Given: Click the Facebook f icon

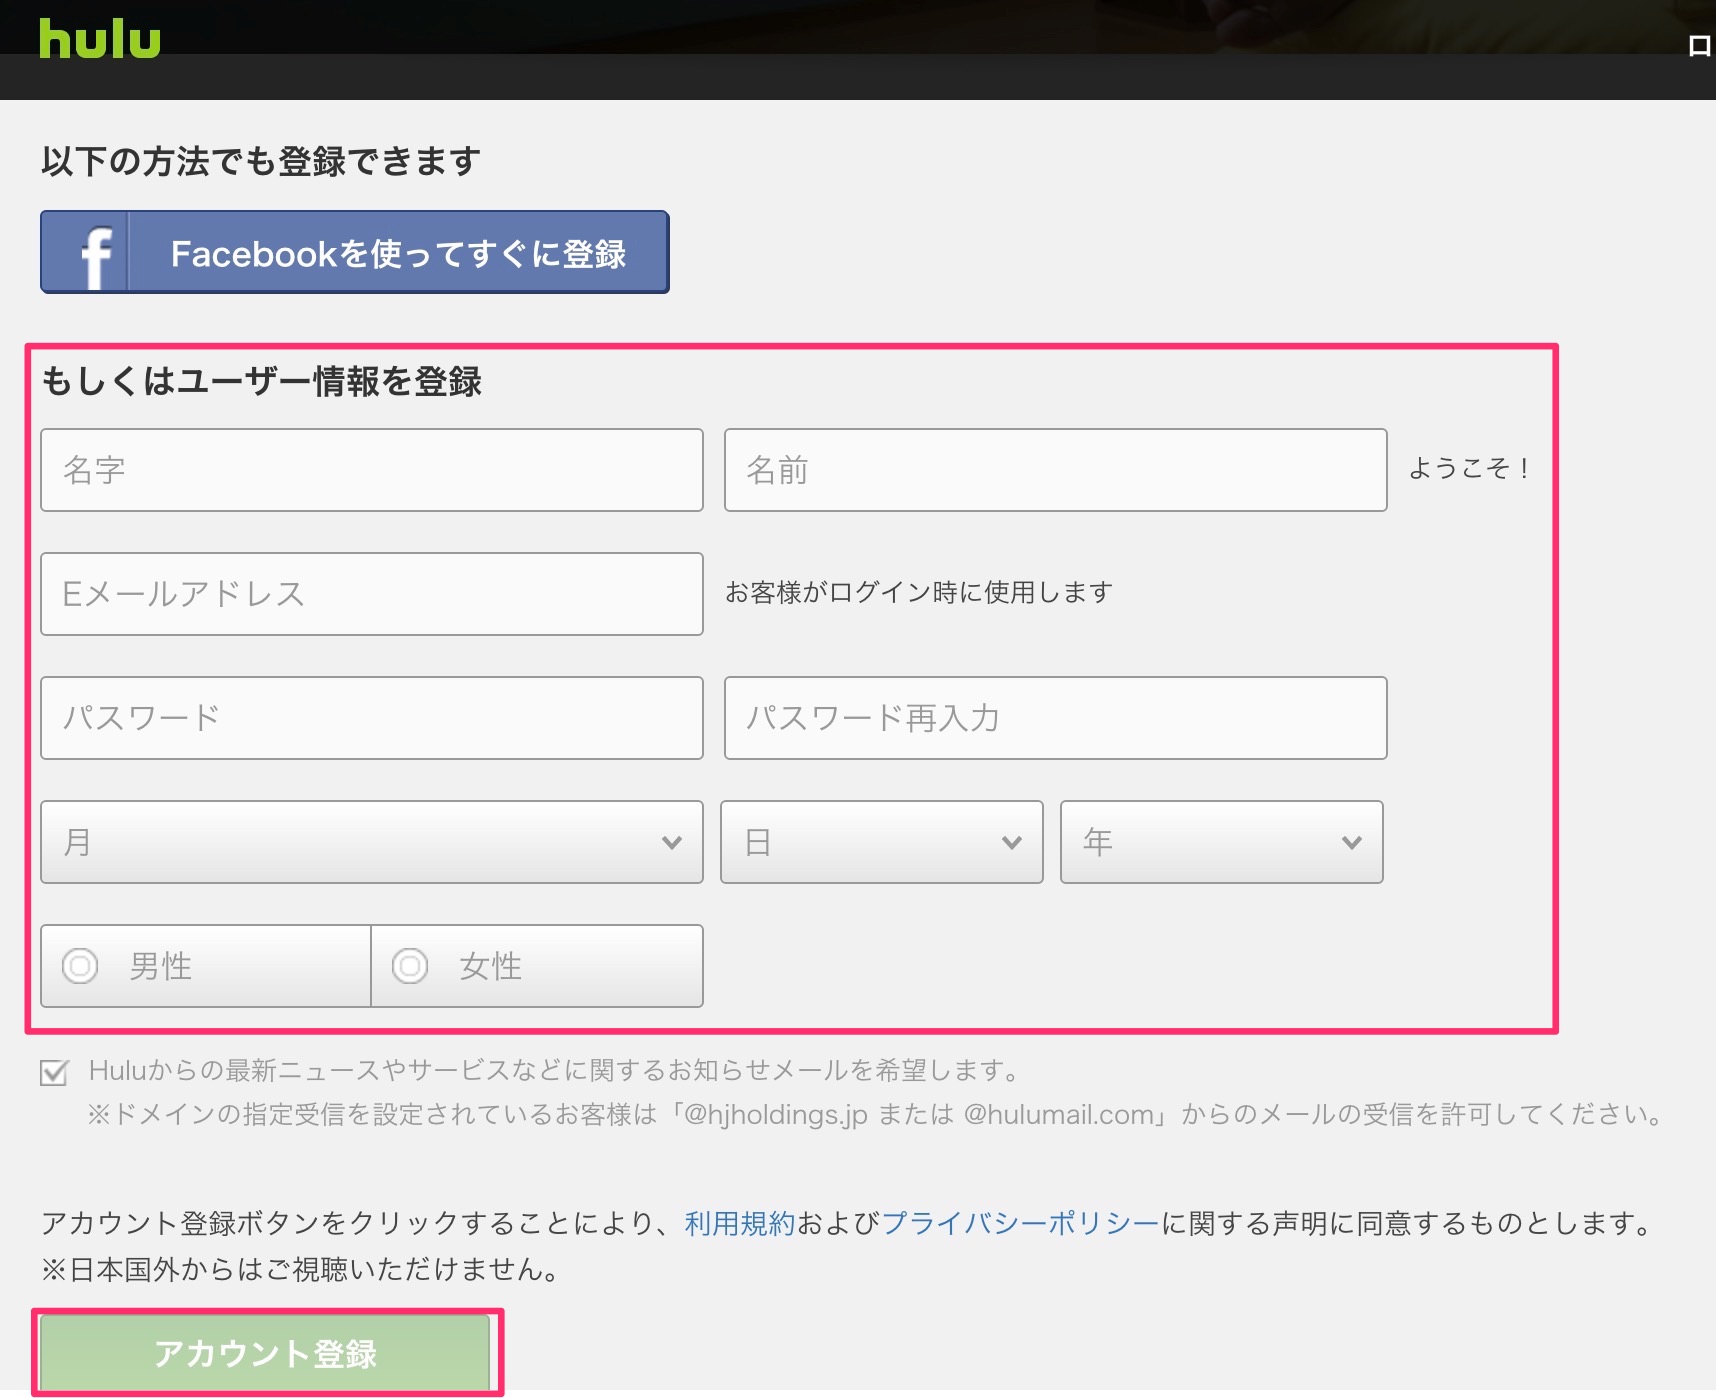Looking at the screenshot, I should pyautogui.click(x=96, y=256).
